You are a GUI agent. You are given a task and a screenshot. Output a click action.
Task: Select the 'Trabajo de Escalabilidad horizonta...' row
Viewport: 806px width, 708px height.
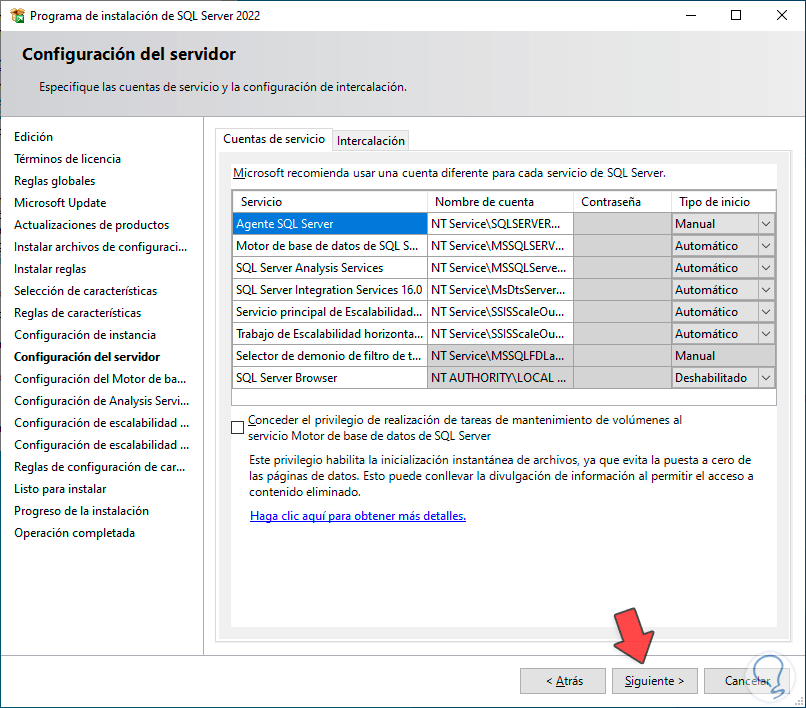329,334
